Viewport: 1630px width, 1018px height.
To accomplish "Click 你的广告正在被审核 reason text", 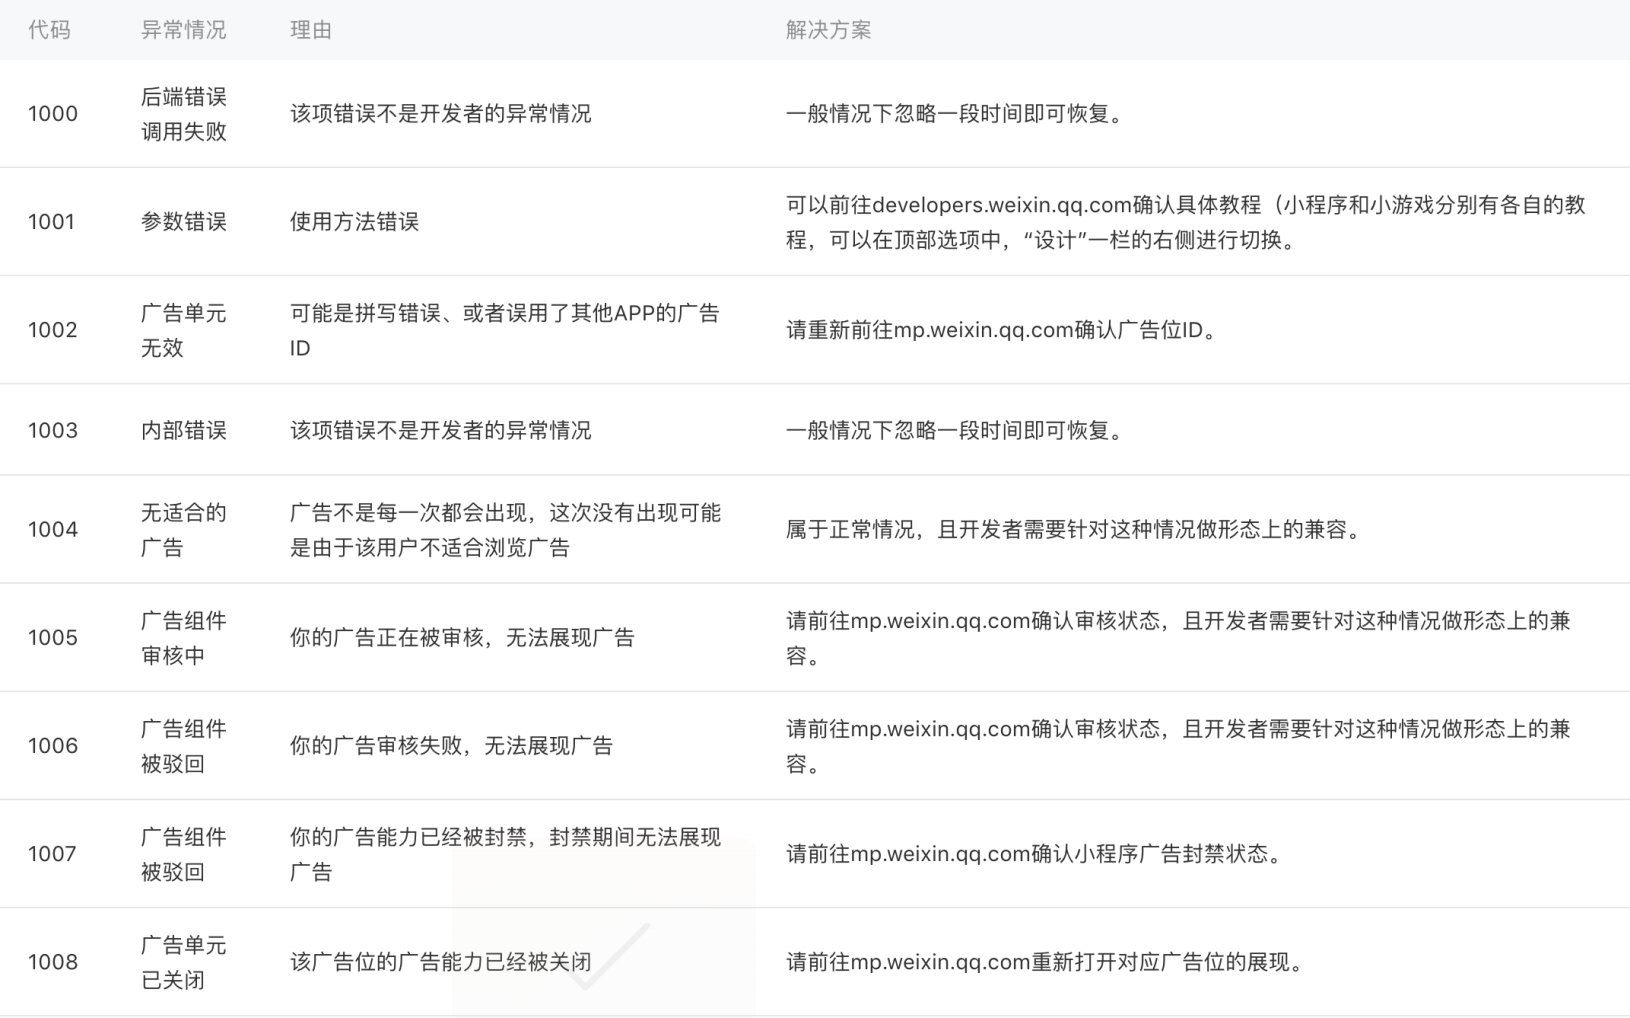I will tap(462, 638).
